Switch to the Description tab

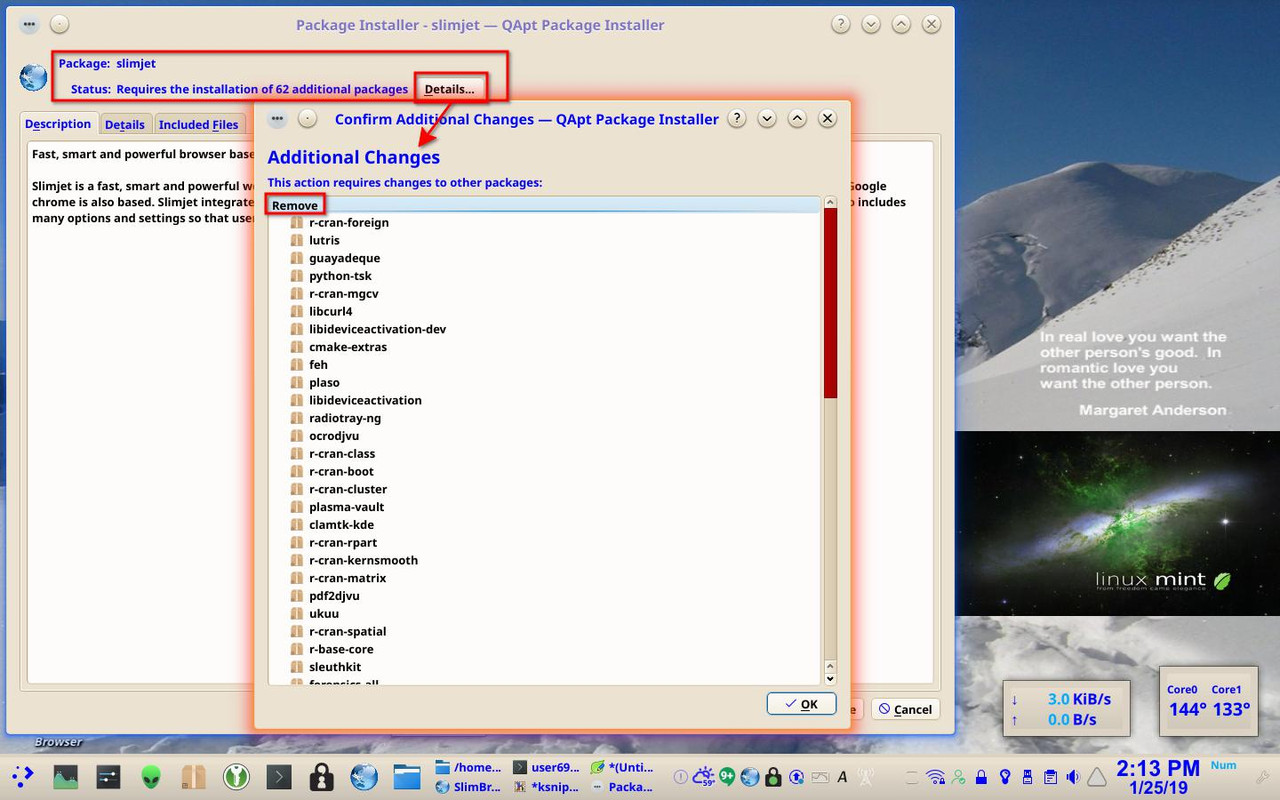tap(58, 124)
